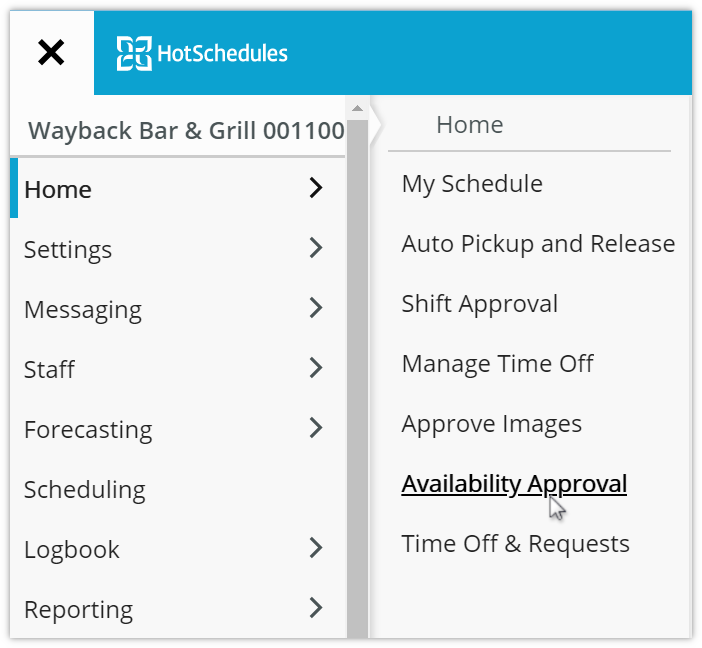The width and height of the screenshot is (702, 648).
Task: Open Shift Approval page
Action: click(479, 305)
